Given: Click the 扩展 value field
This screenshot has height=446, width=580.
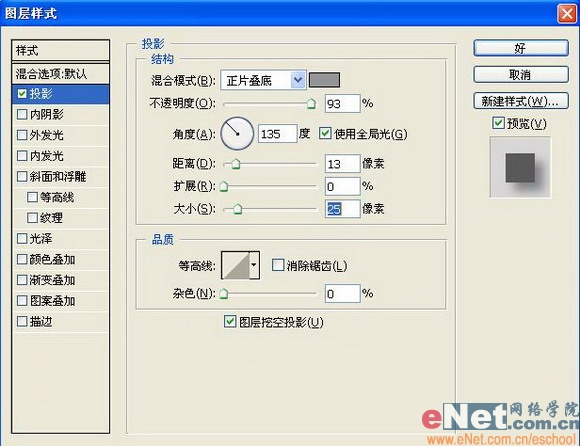Looking at the screenshot, I should 343,186.
